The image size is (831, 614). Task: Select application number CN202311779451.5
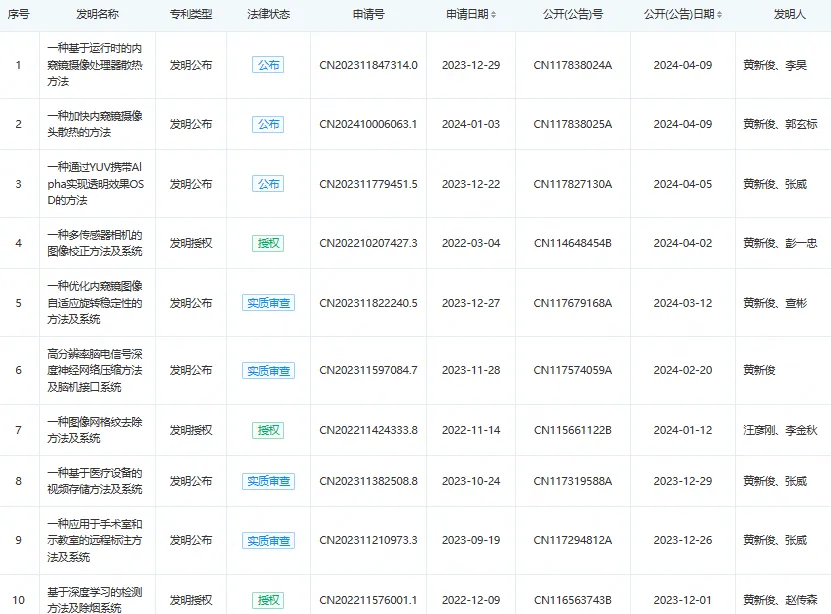[x=368, y=184]
